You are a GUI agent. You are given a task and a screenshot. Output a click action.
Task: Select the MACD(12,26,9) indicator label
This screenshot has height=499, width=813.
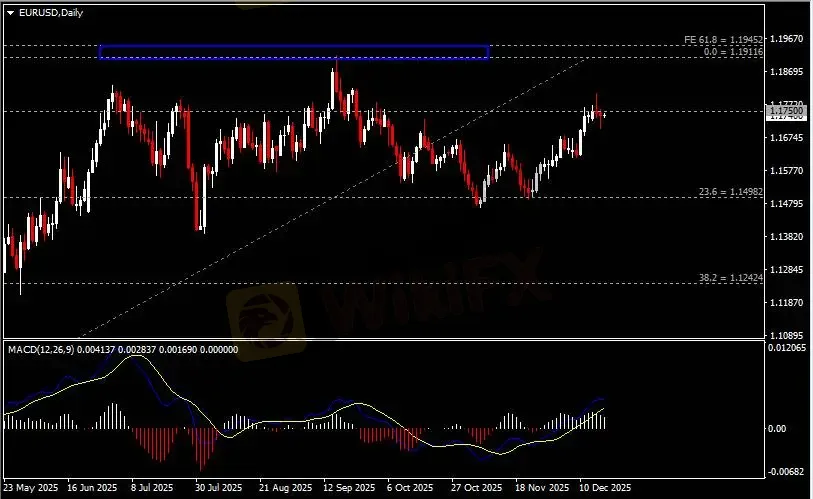[x=41, y=350]
